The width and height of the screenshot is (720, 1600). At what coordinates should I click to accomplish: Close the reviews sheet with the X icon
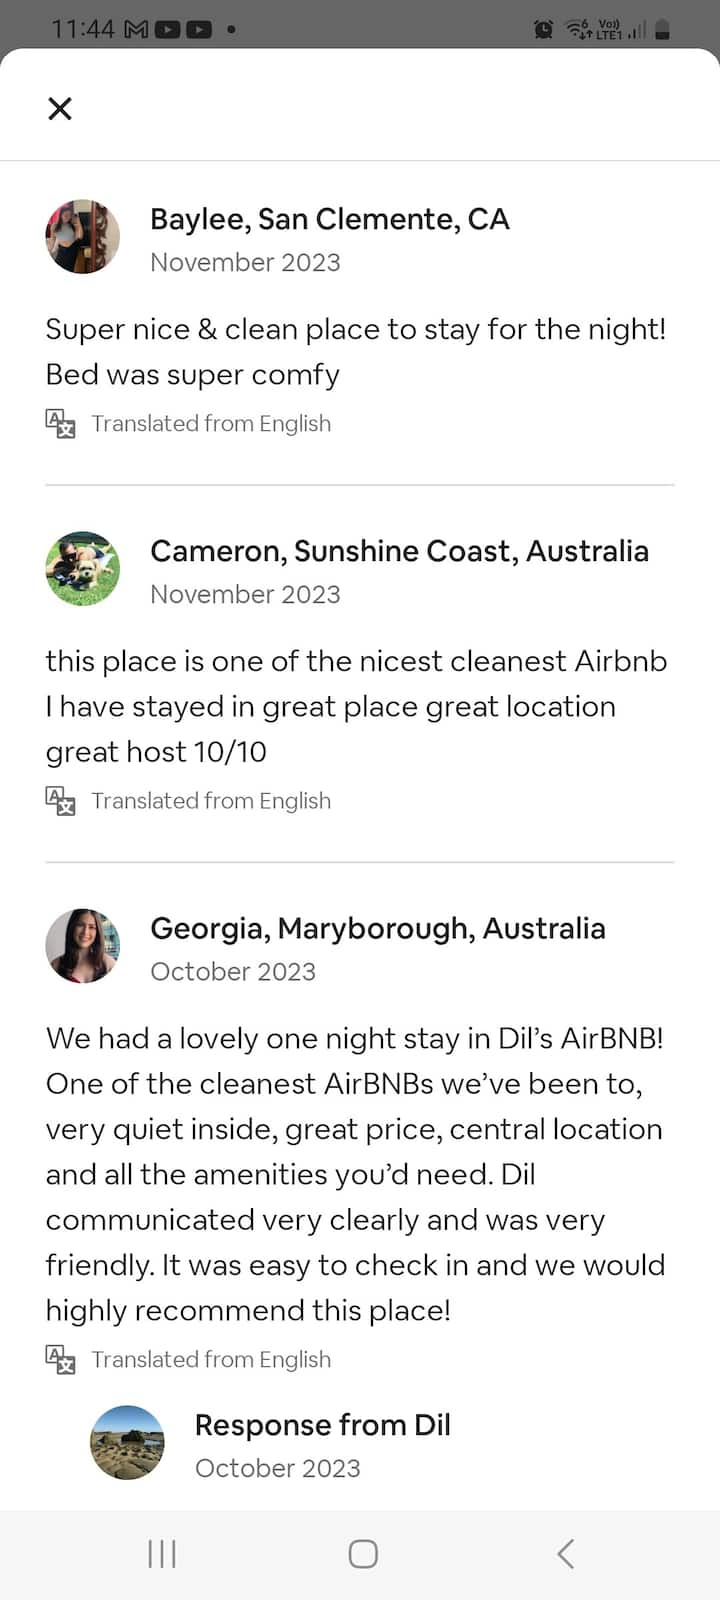pyautogui.click(x=60, y=108)
